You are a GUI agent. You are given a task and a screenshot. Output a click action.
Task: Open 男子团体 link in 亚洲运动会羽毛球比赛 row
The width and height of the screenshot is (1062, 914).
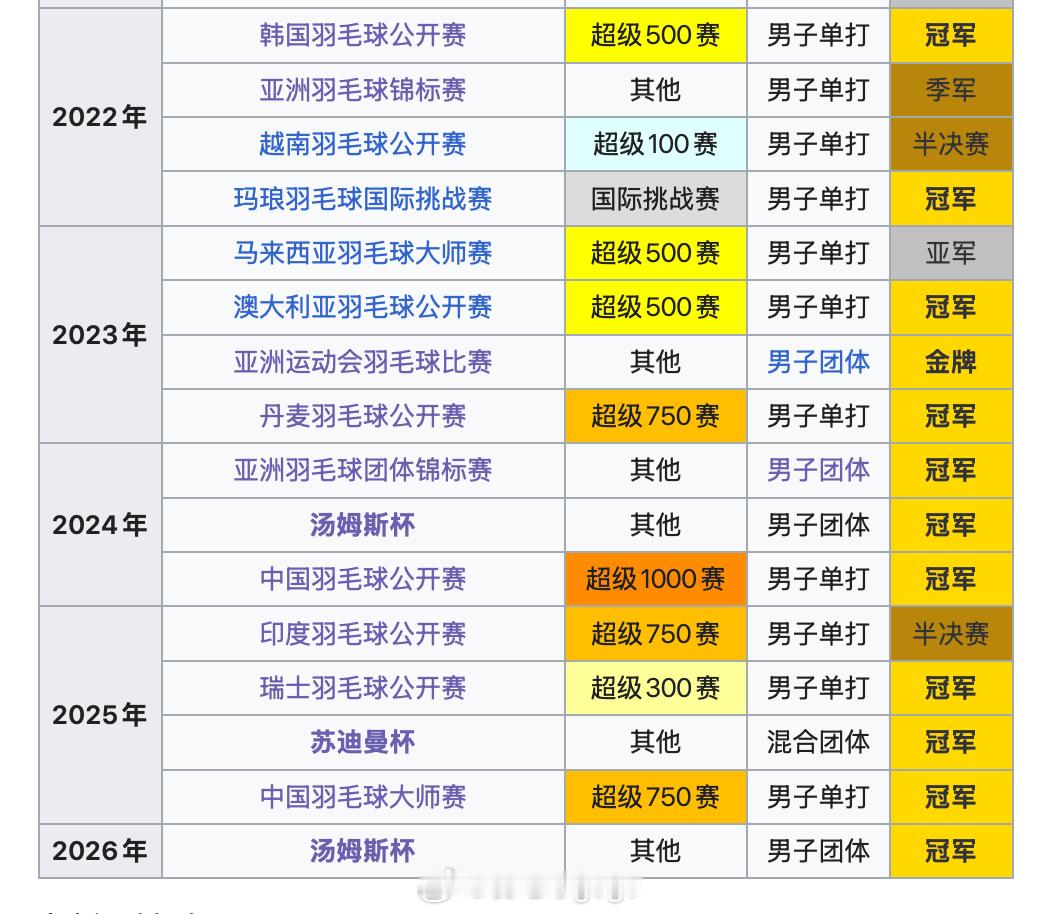(818, 362)
